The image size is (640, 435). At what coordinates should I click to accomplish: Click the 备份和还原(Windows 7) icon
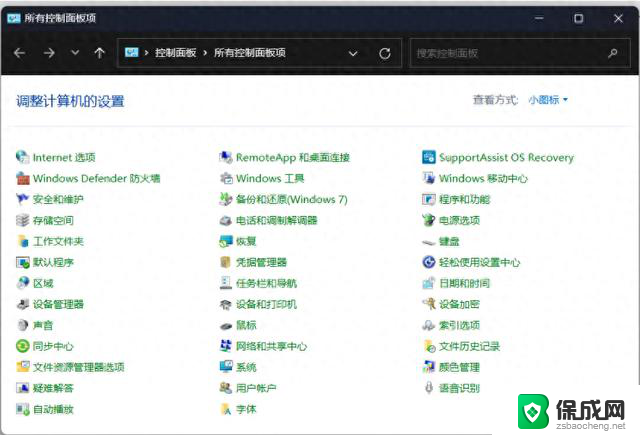[x=226, y=199]
